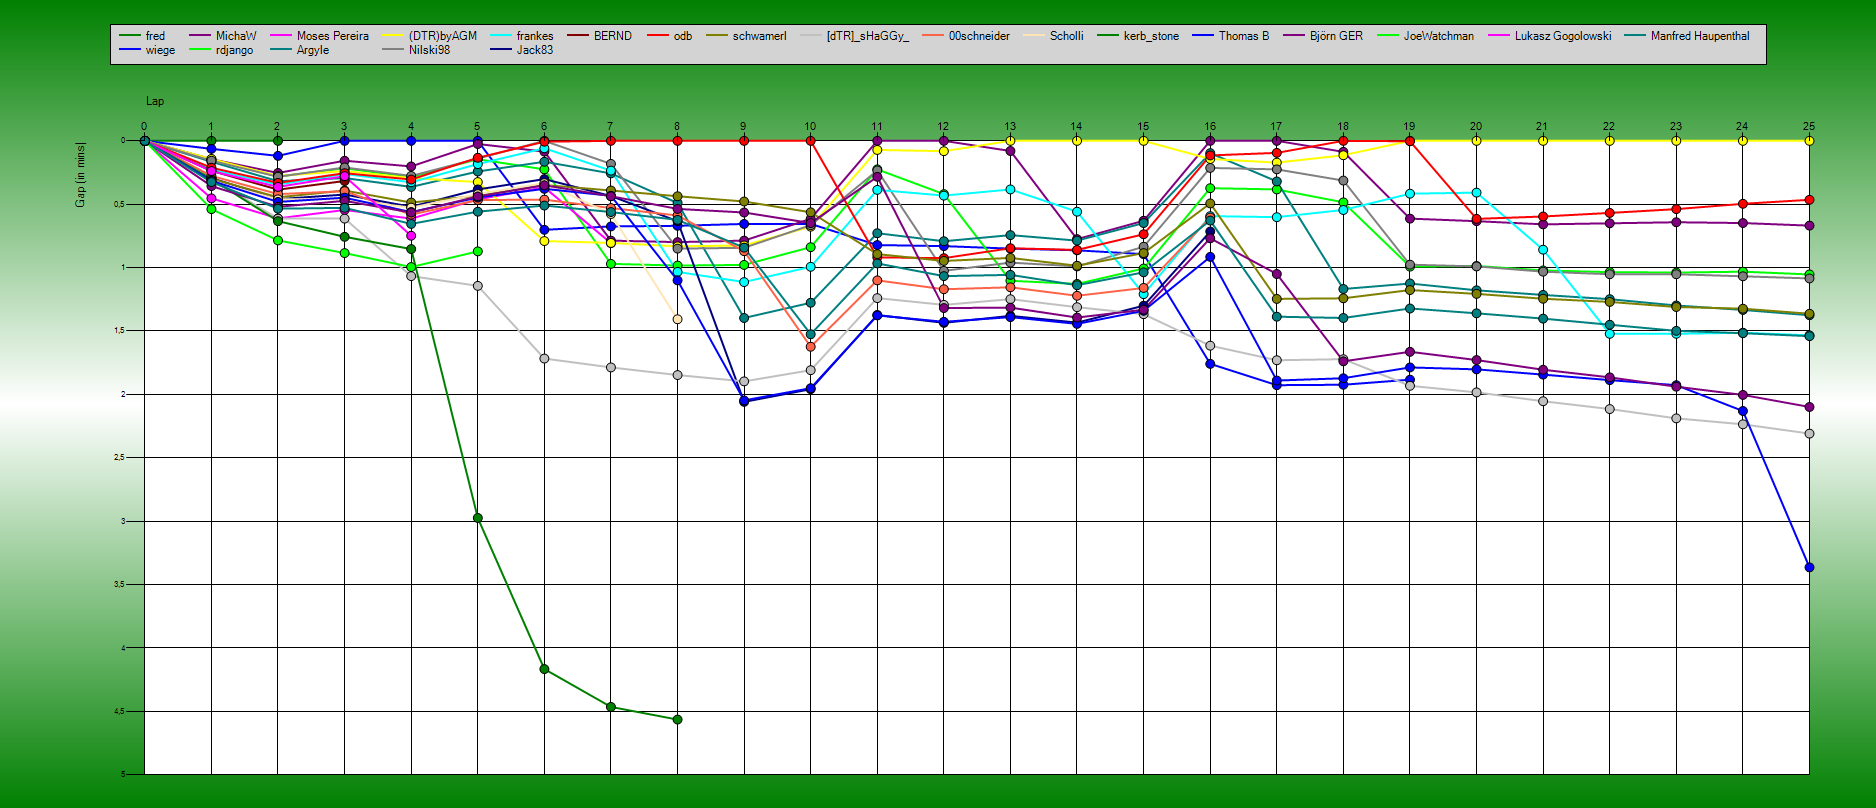Image resolution: width=1876 pixels, height=808 pixels.
Task: Click the blue data point at lap 25
Action: pyautogui.click(x=1809, y=567)
